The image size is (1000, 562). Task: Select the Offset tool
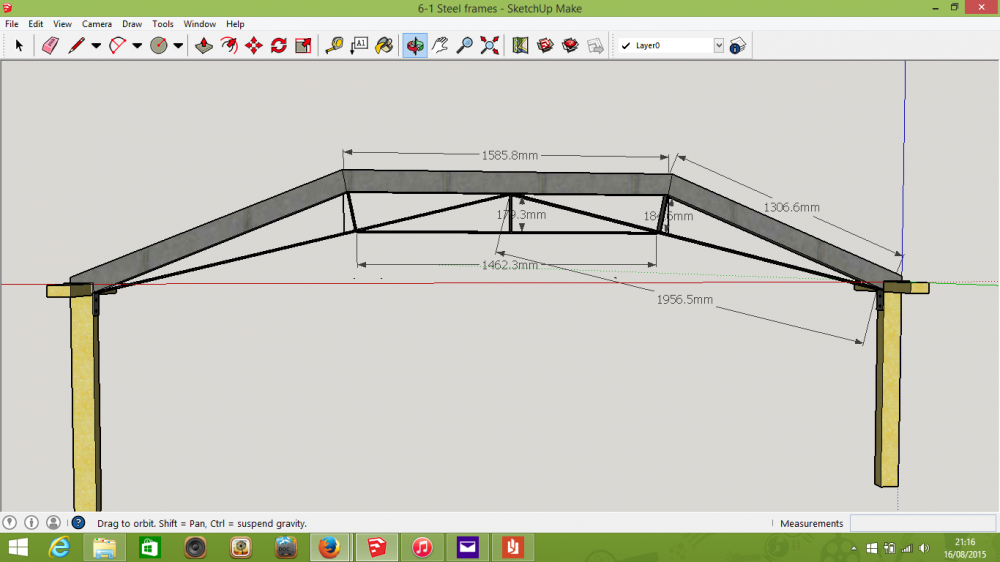point(229,45)
